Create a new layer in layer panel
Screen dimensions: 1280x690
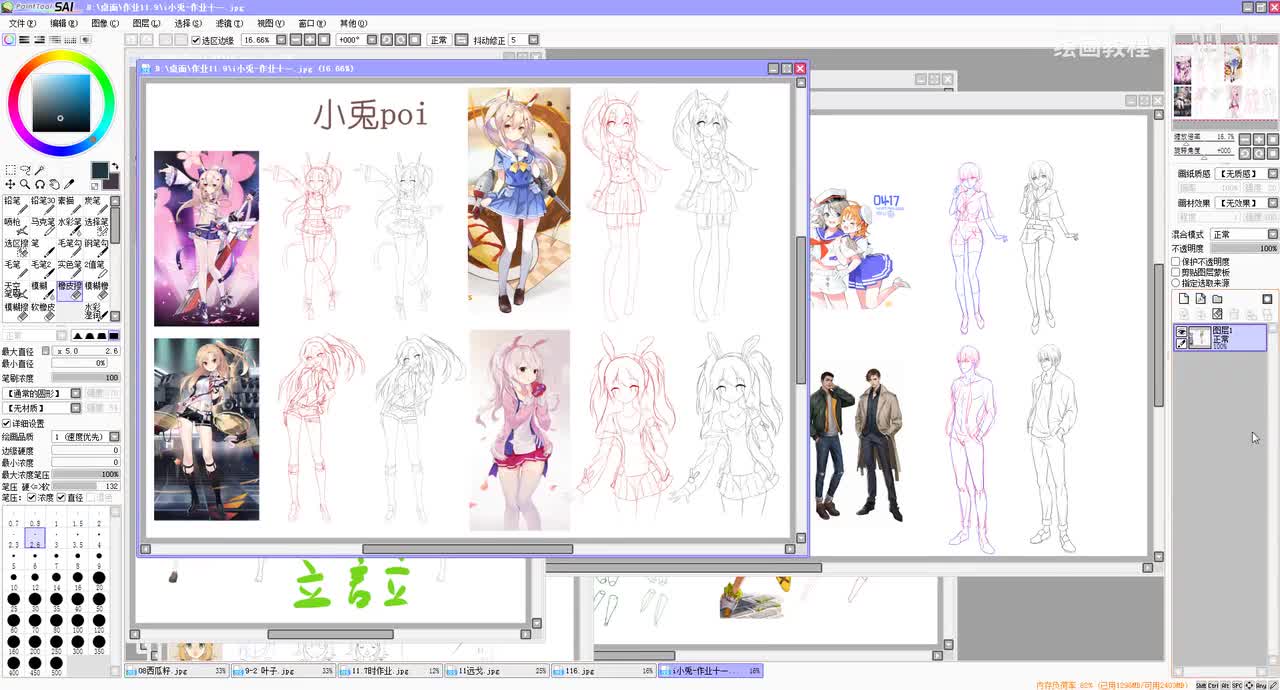(x=1183, y=299)
